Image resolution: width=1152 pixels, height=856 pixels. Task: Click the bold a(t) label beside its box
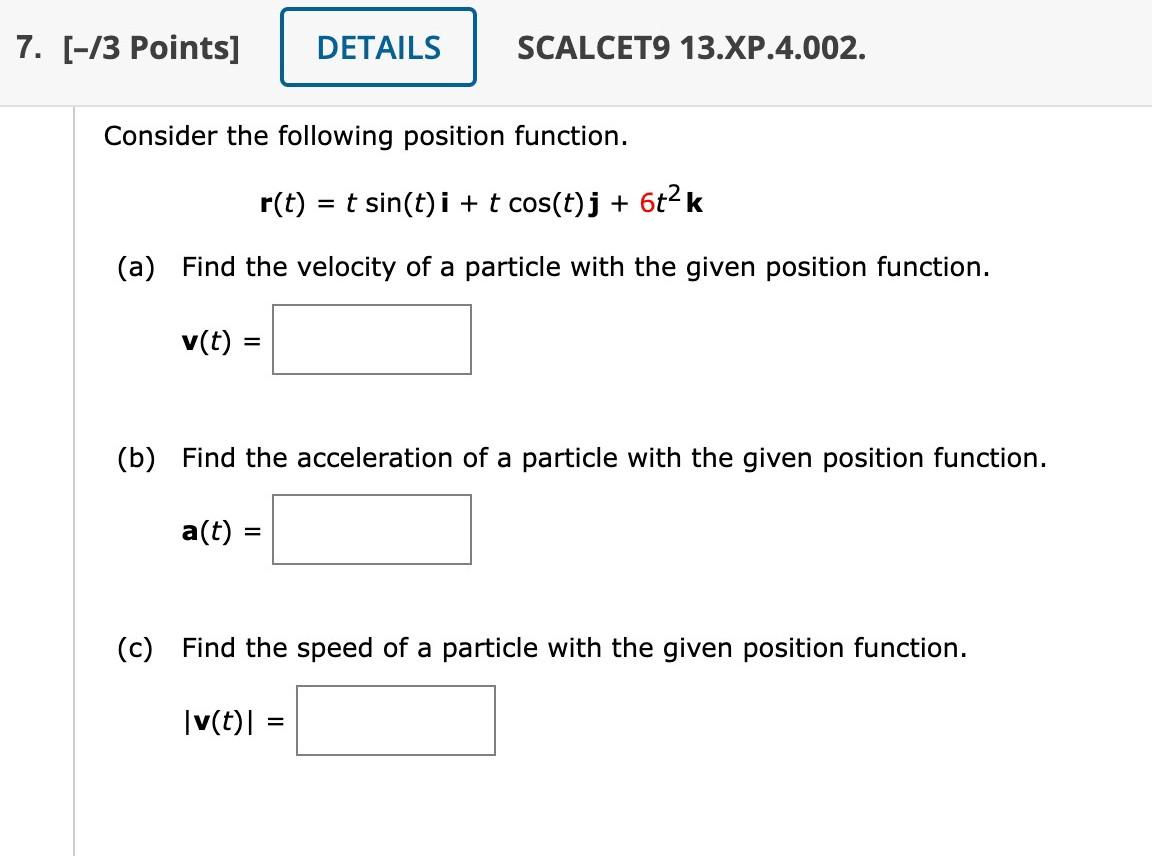click(x=211, y=529)
